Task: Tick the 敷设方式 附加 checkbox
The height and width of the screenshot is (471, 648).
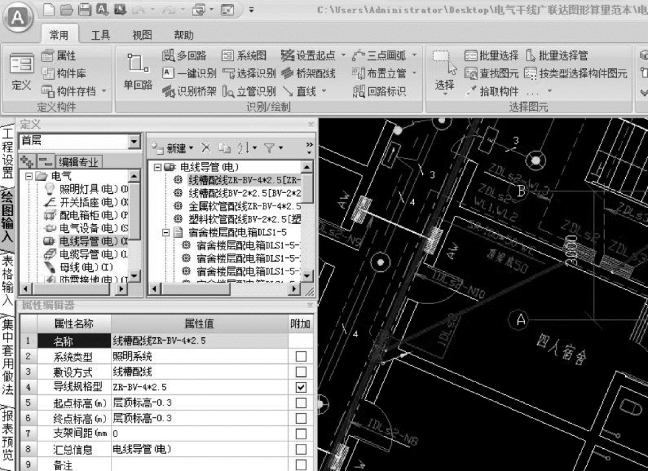Action: click(301, 371)
